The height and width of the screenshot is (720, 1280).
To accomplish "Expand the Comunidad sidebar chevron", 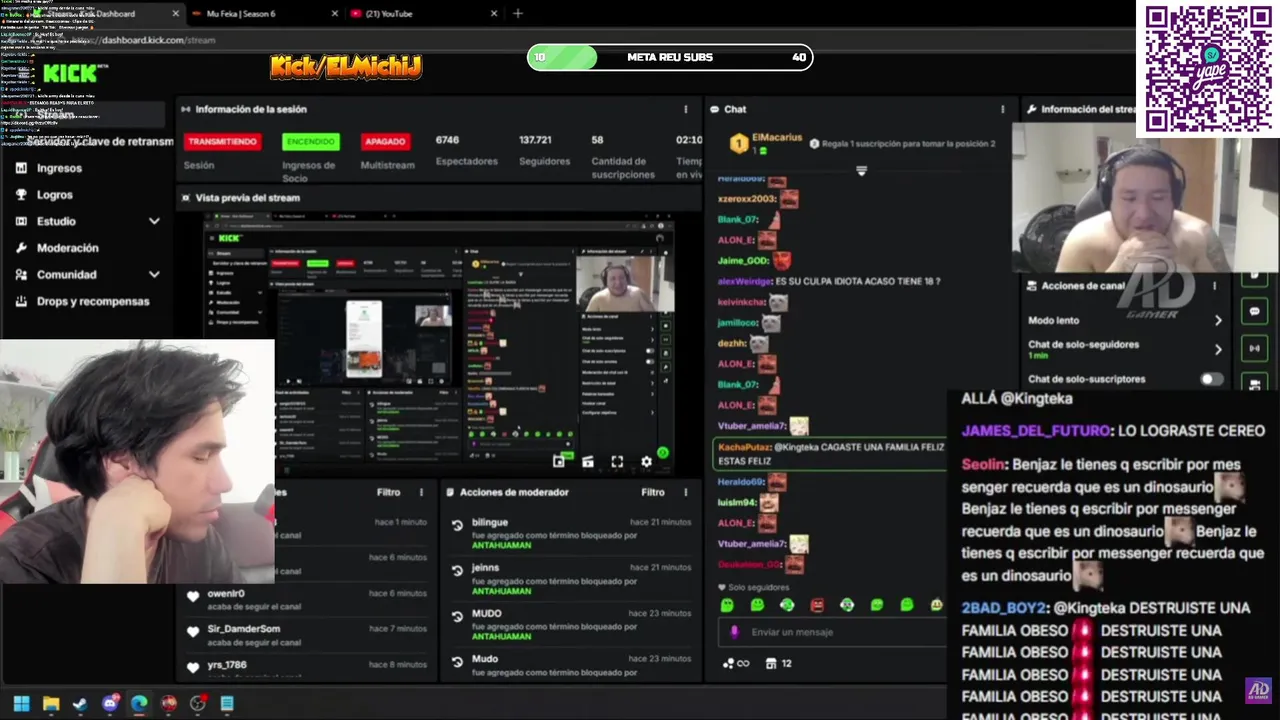I will pyautogui.click(x=154, y=274).
